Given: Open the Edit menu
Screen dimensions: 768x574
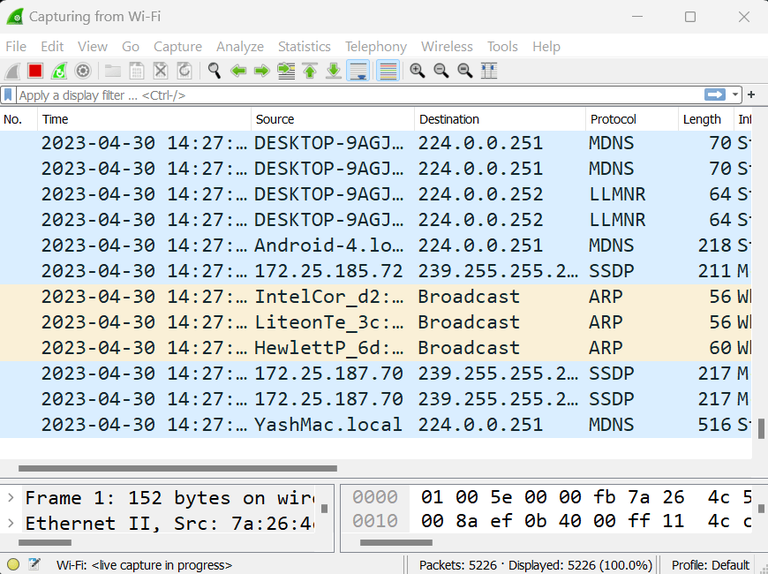Looking at the screenshot, I should [x=52, y=47].
